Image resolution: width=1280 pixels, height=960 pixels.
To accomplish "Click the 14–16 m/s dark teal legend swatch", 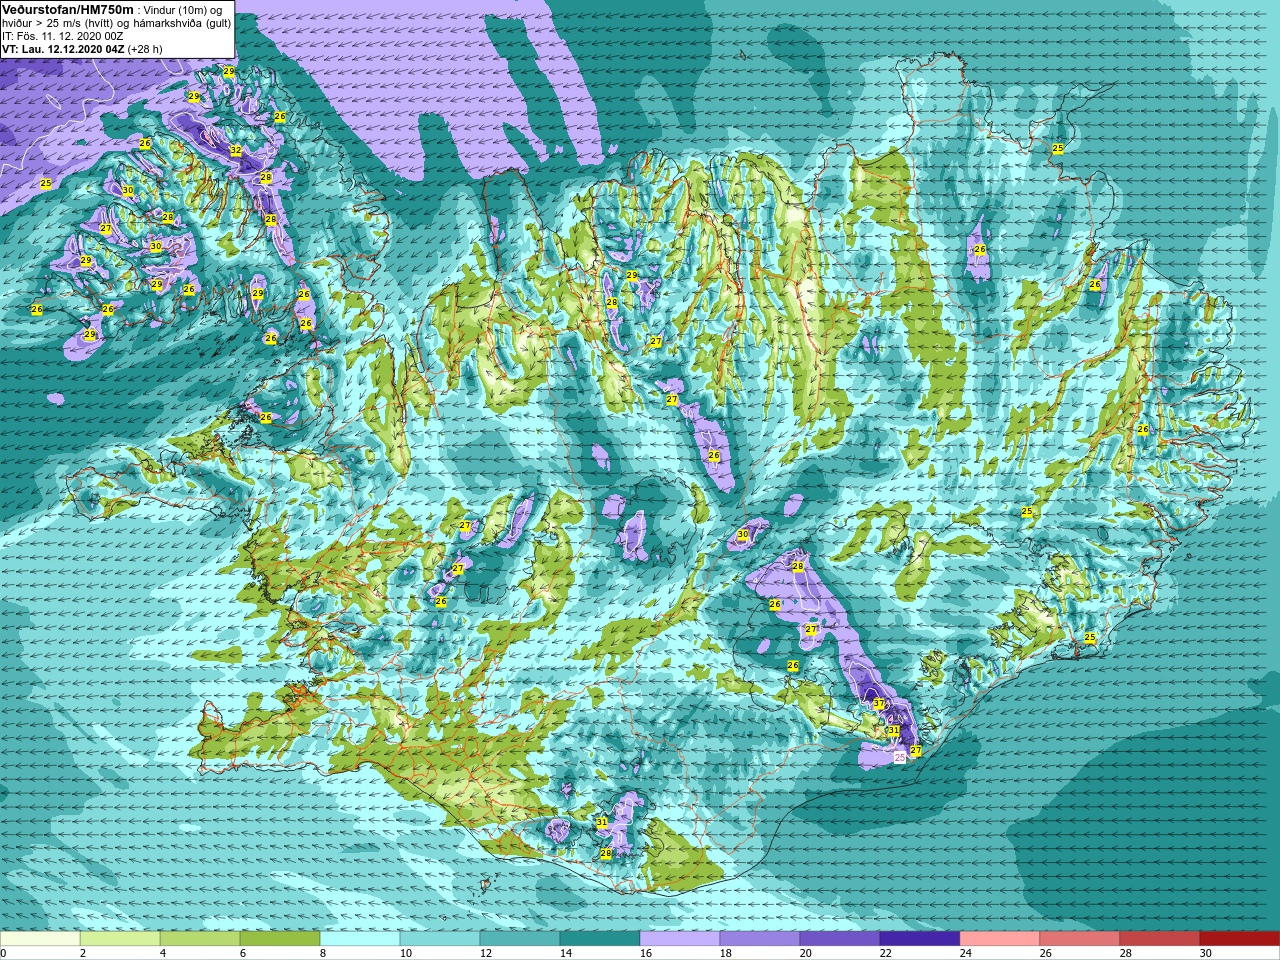I will tap(600, 939).
